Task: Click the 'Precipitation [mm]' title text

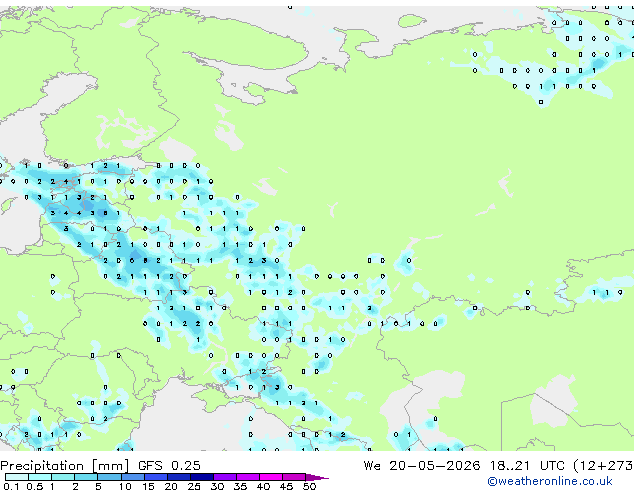Action: (65, 466)
